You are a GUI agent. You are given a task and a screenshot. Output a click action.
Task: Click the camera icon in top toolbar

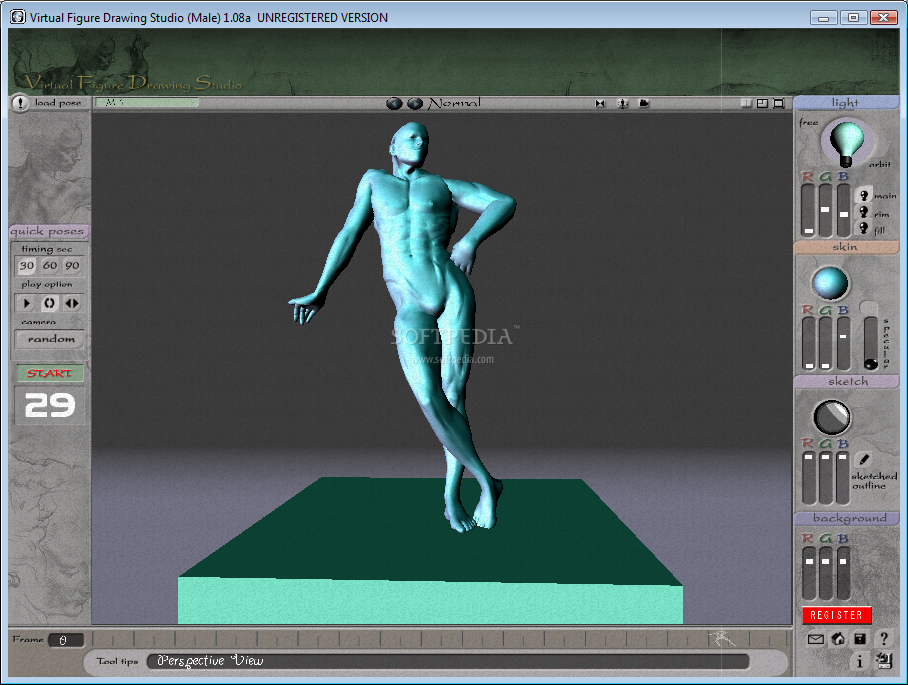pyautogui.click(x=644, y=103)
